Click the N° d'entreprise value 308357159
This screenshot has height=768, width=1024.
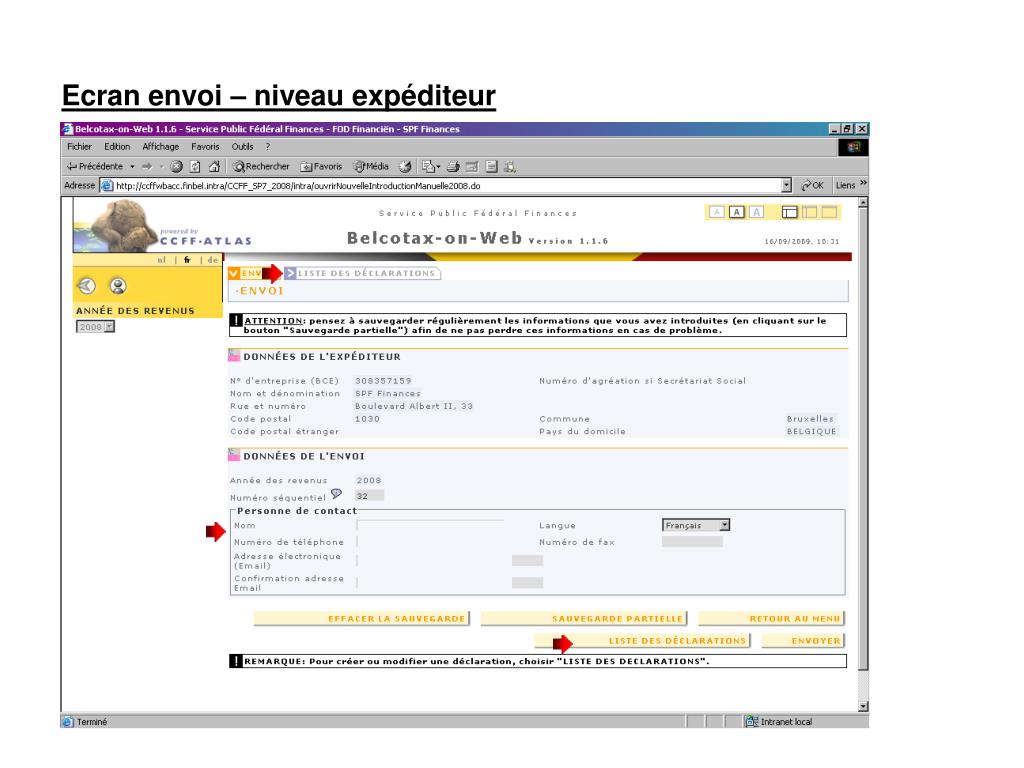[383, 381]
